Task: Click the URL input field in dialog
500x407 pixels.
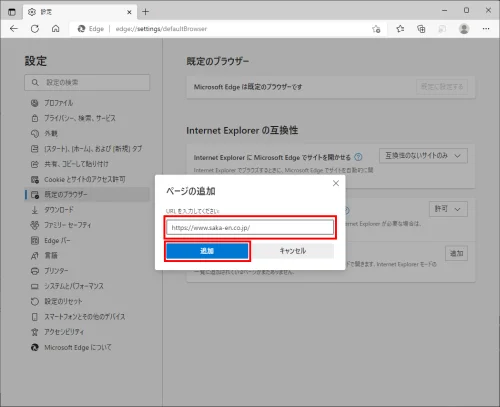Action: (250, 227)
